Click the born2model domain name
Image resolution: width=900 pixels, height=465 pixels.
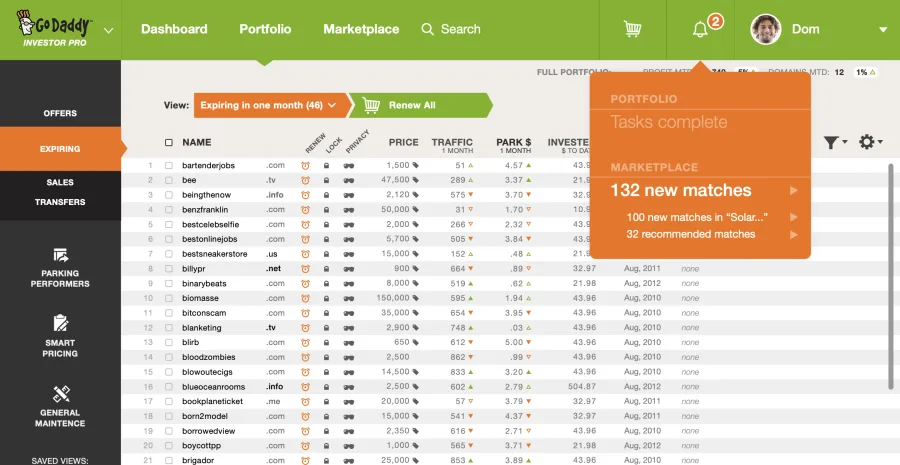[x=205, y=417]
